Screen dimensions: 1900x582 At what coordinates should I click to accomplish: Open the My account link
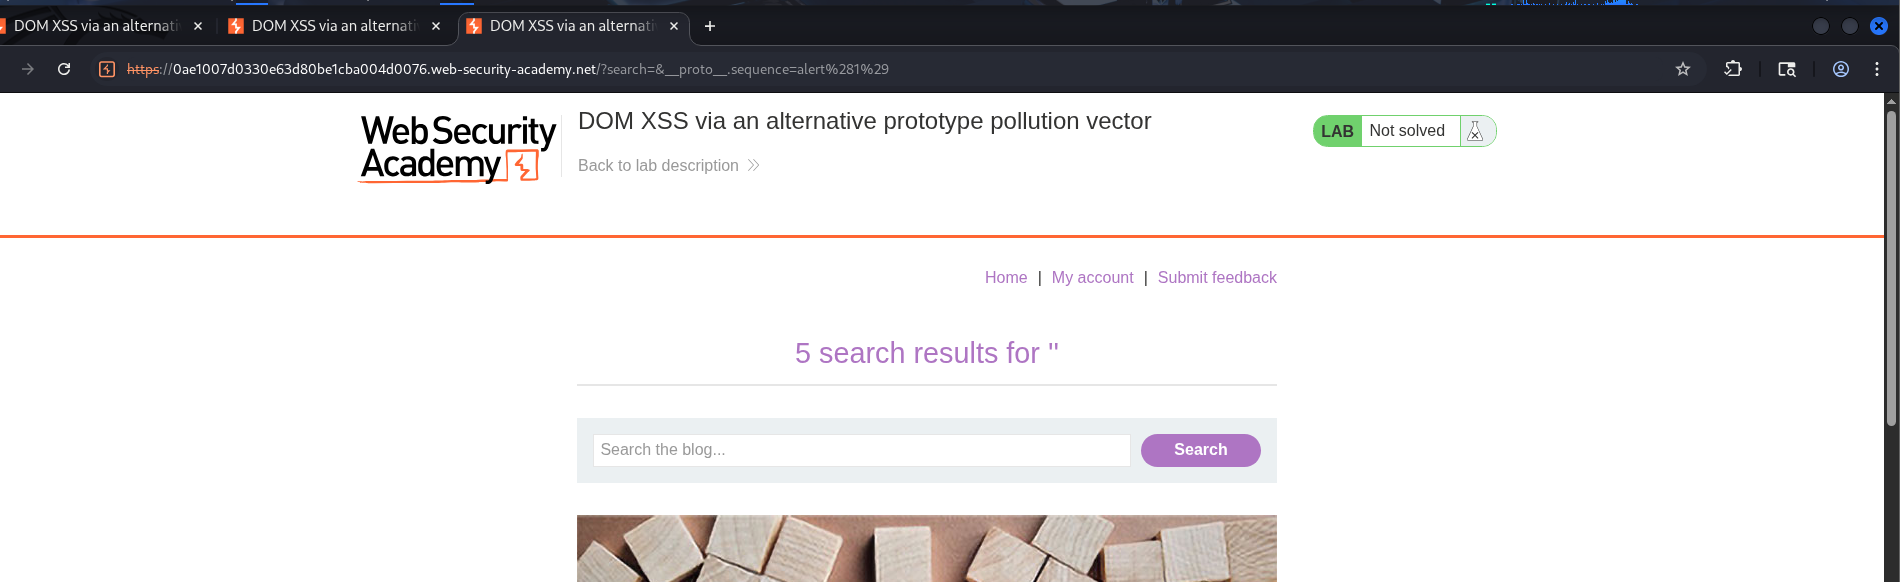tap(1092, 277)
